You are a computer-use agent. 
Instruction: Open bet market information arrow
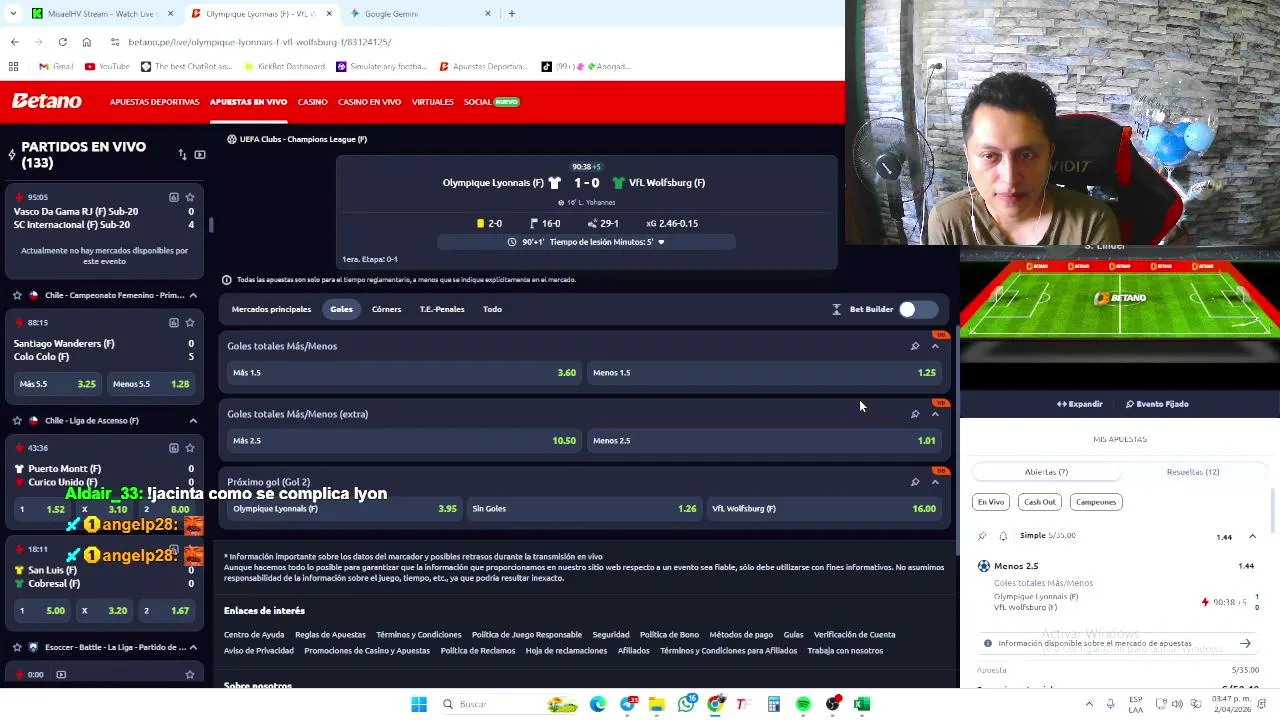coord(1245,644)
